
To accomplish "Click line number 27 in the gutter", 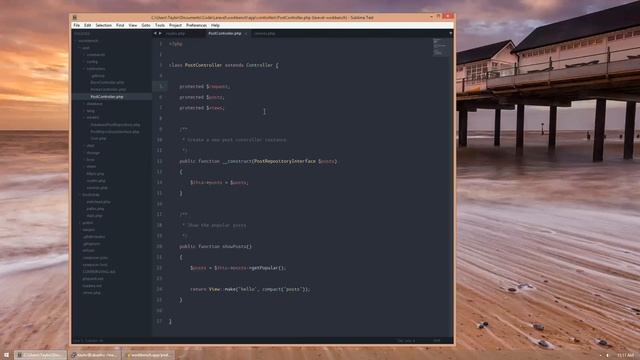I will click(159, 321).
